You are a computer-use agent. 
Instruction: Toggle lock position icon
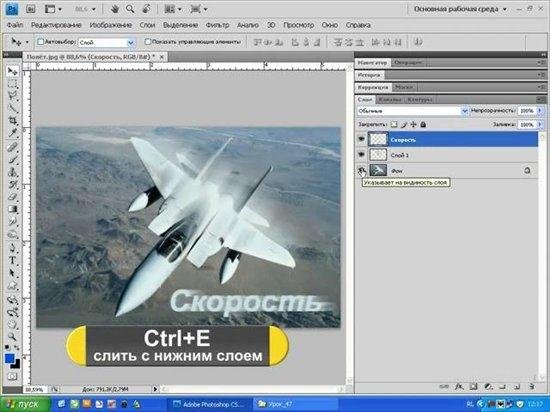tap(414, 124)
